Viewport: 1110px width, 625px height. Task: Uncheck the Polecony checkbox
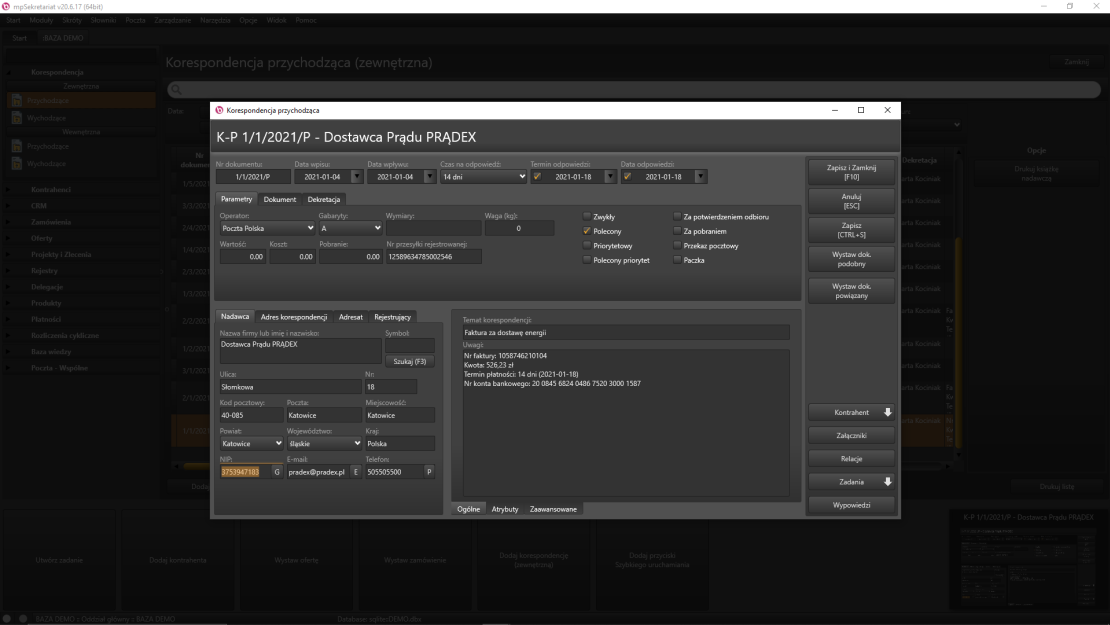[x=587, y=231]
